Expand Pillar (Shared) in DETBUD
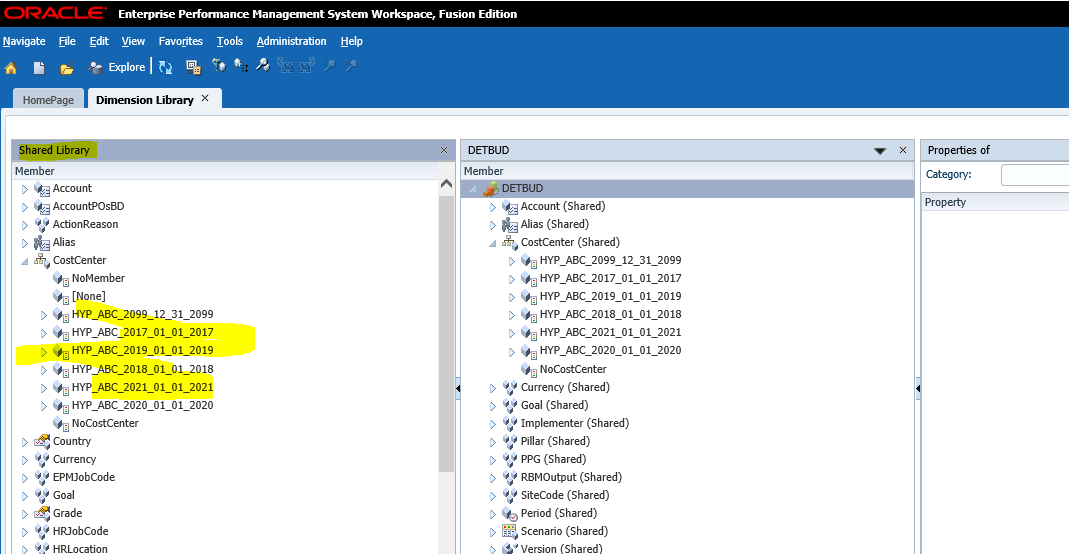Viewport: 1069px width, 554px height. [x=492, y=442]
